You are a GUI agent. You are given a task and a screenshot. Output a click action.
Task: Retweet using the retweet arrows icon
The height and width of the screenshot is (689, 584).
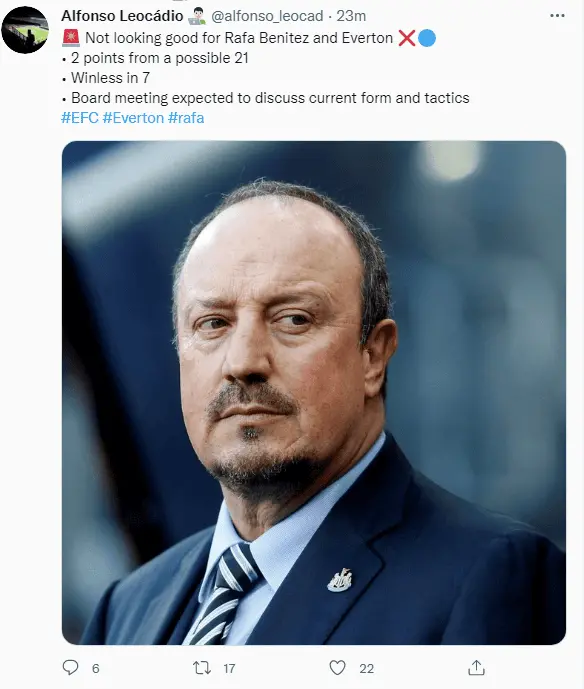pyautogui.click(x=202, y=668)
